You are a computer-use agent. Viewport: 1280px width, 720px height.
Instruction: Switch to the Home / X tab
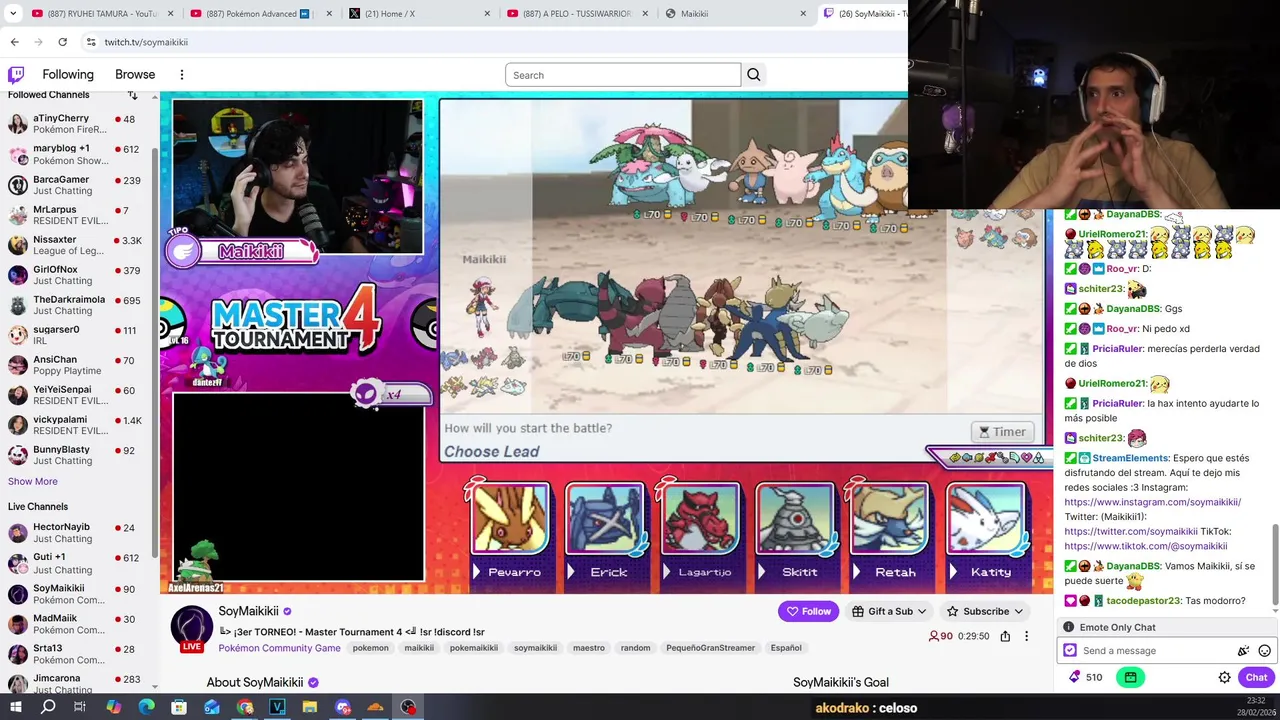[x=418, y=14]
